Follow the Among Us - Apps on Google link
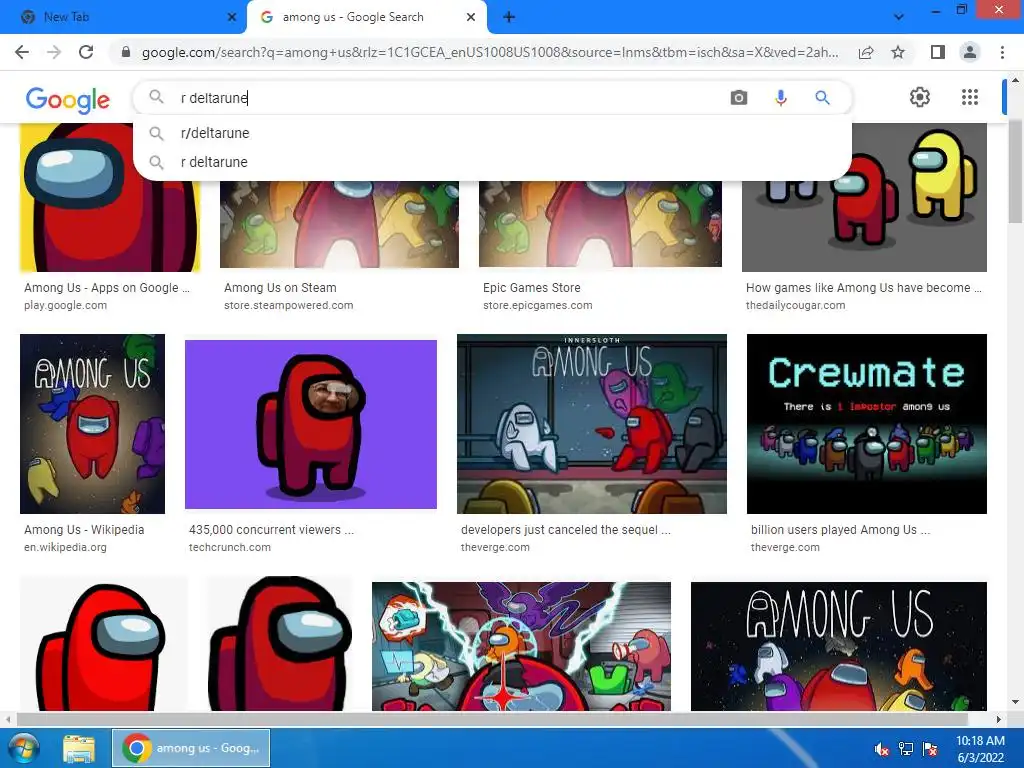This screenshot has height=768, width=1024. click(x=106, y=288)
